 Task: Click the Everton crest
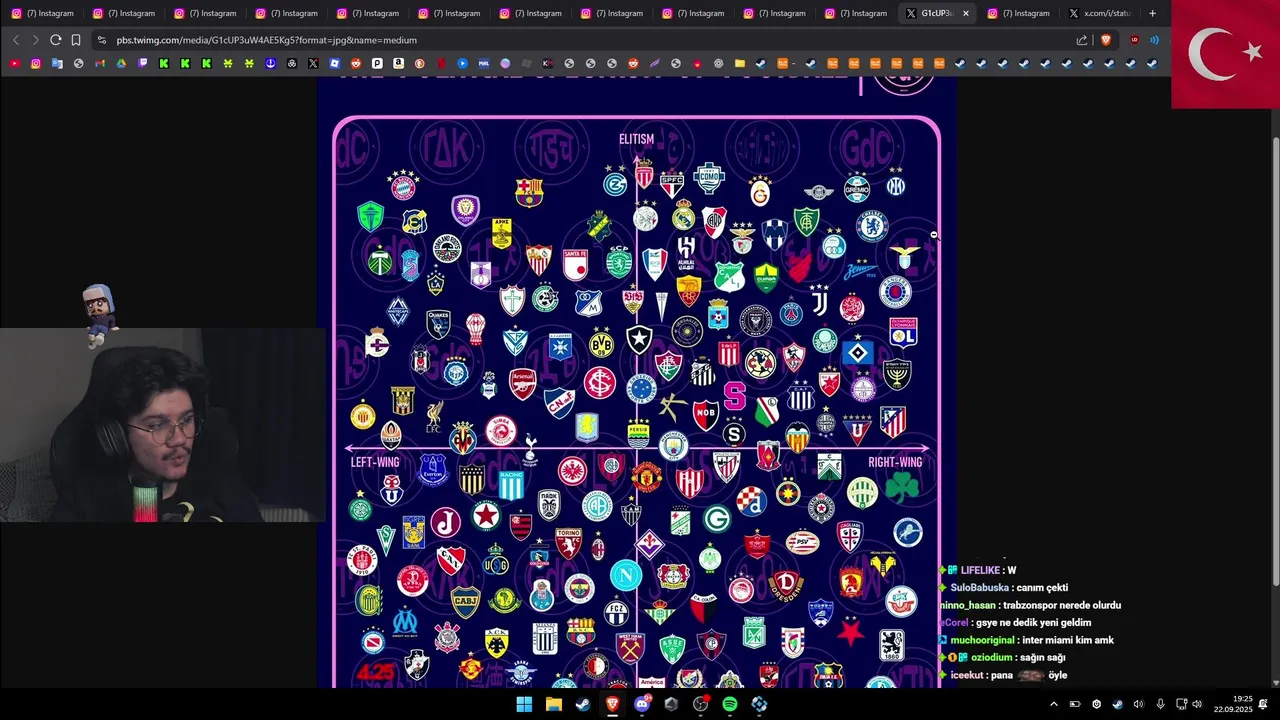coord(433,469)
